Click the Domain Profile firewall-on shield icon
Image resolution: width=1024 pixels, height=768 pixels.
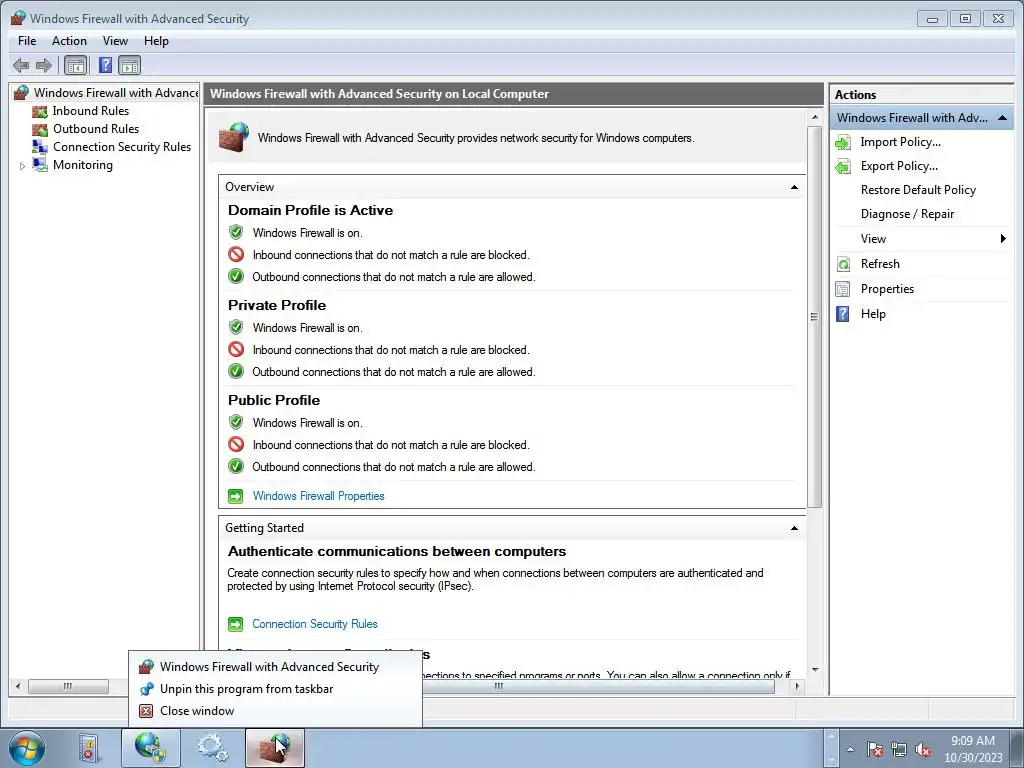point(236,232)
